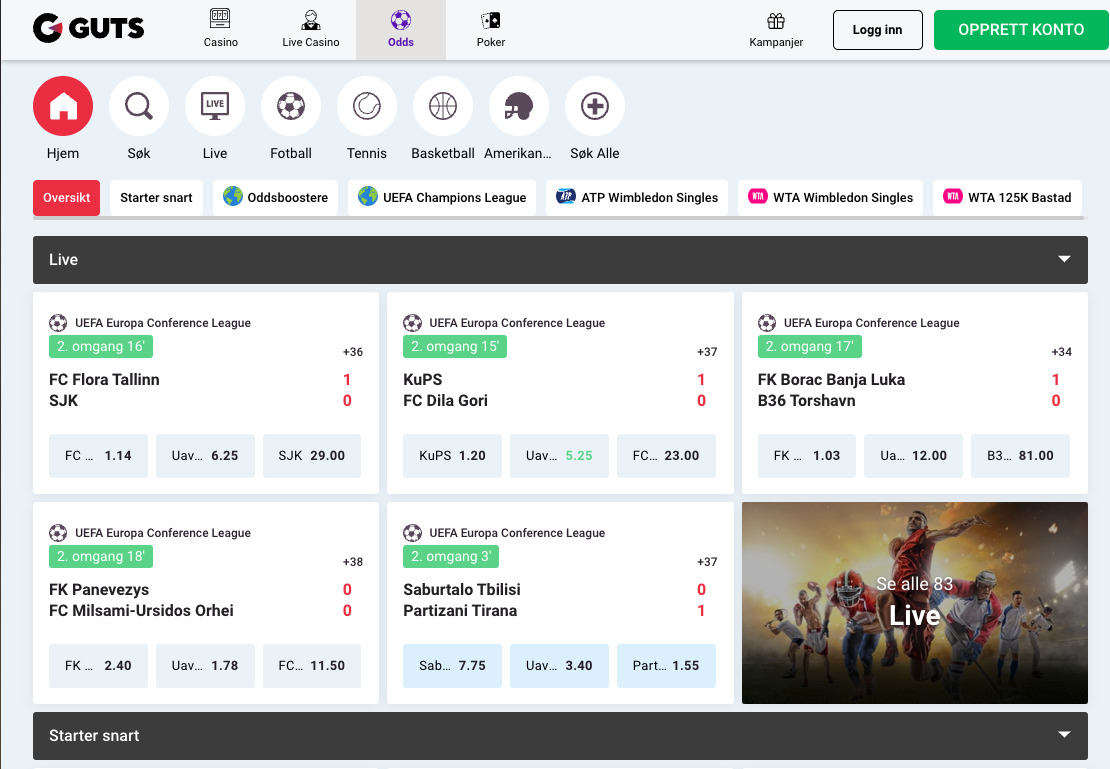Click the Logg inn button
1110x769 pixels.
click(x=877, y=30)
